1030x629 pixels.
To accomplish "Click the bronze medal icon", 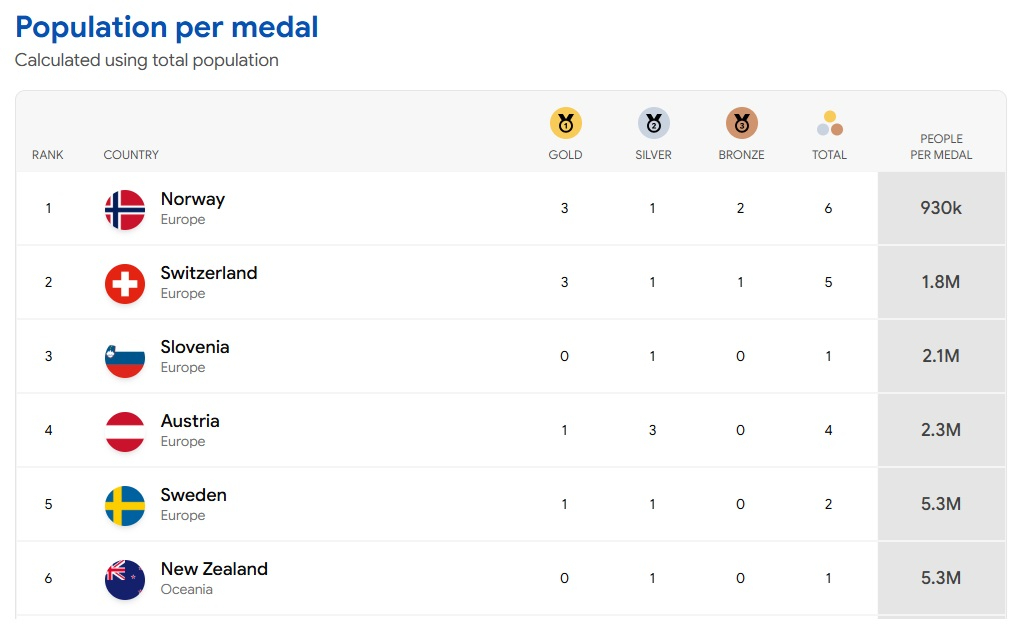I will click(741, 124).
